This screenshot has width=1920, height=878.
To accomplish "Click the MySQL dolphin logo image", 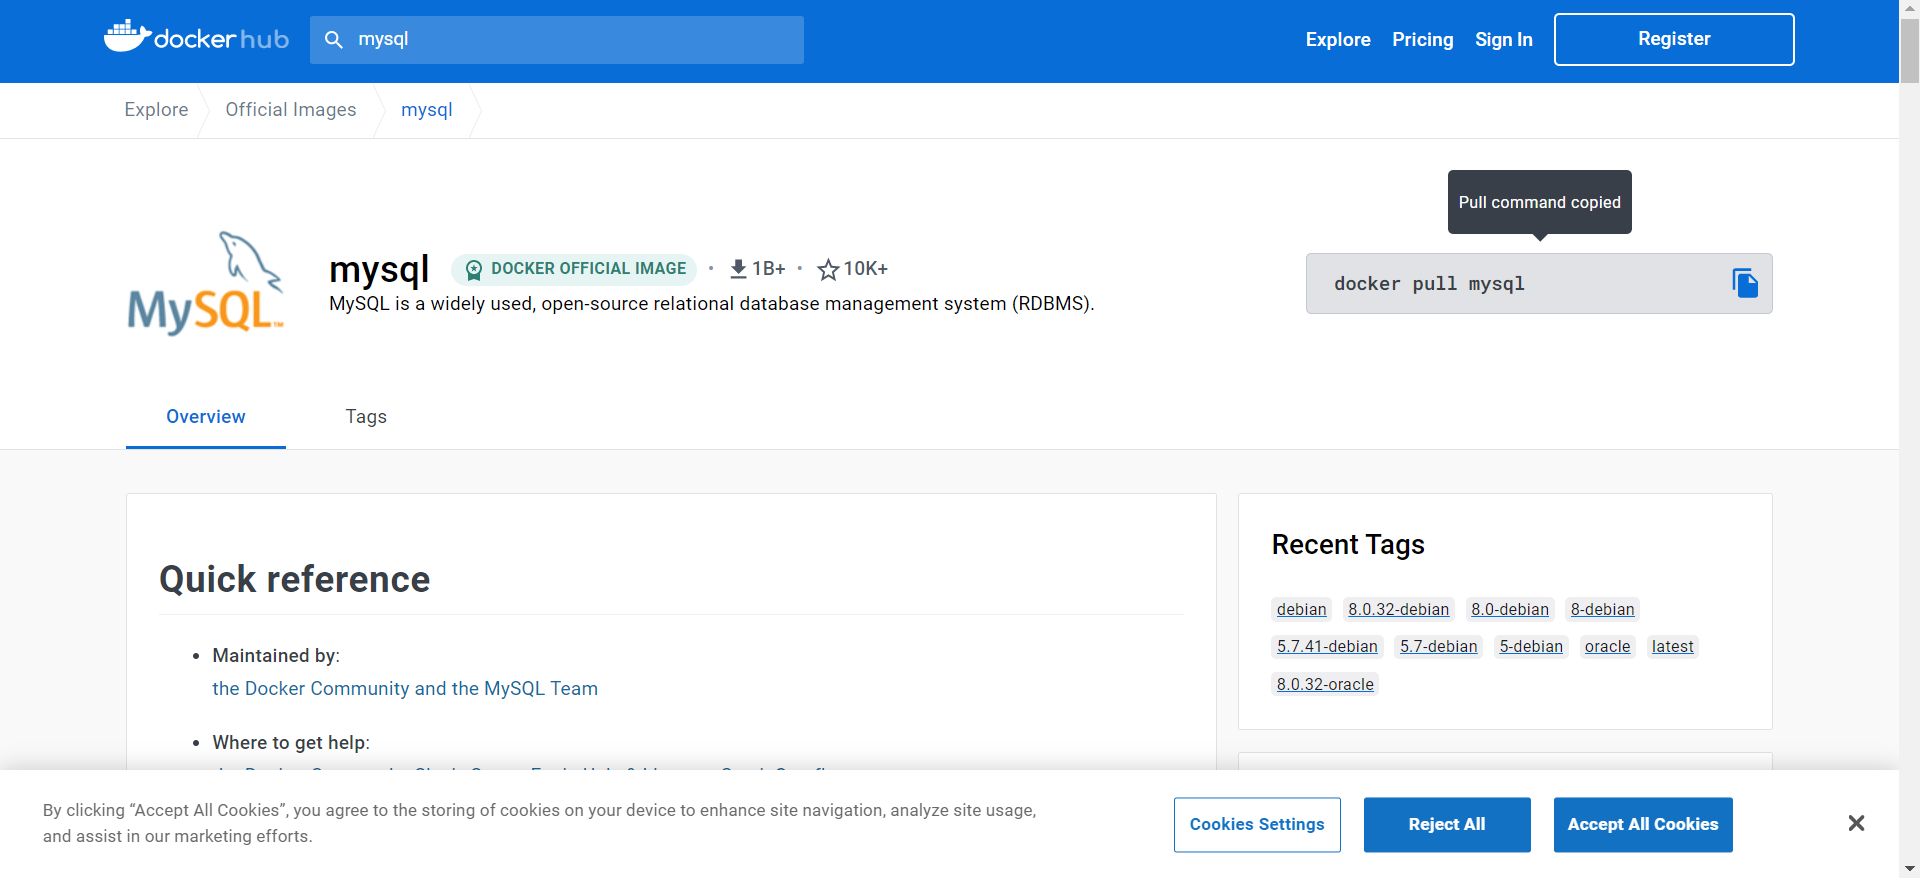I will pos(206,284).
